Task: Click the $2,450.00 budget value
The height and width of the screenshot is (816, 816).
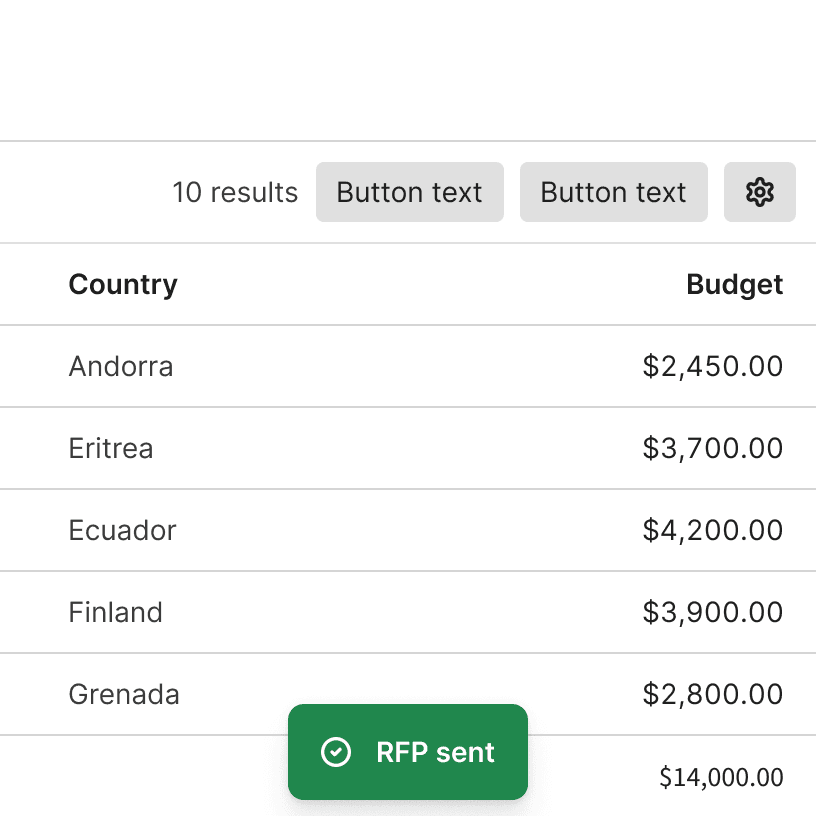Action: (712, 366)
